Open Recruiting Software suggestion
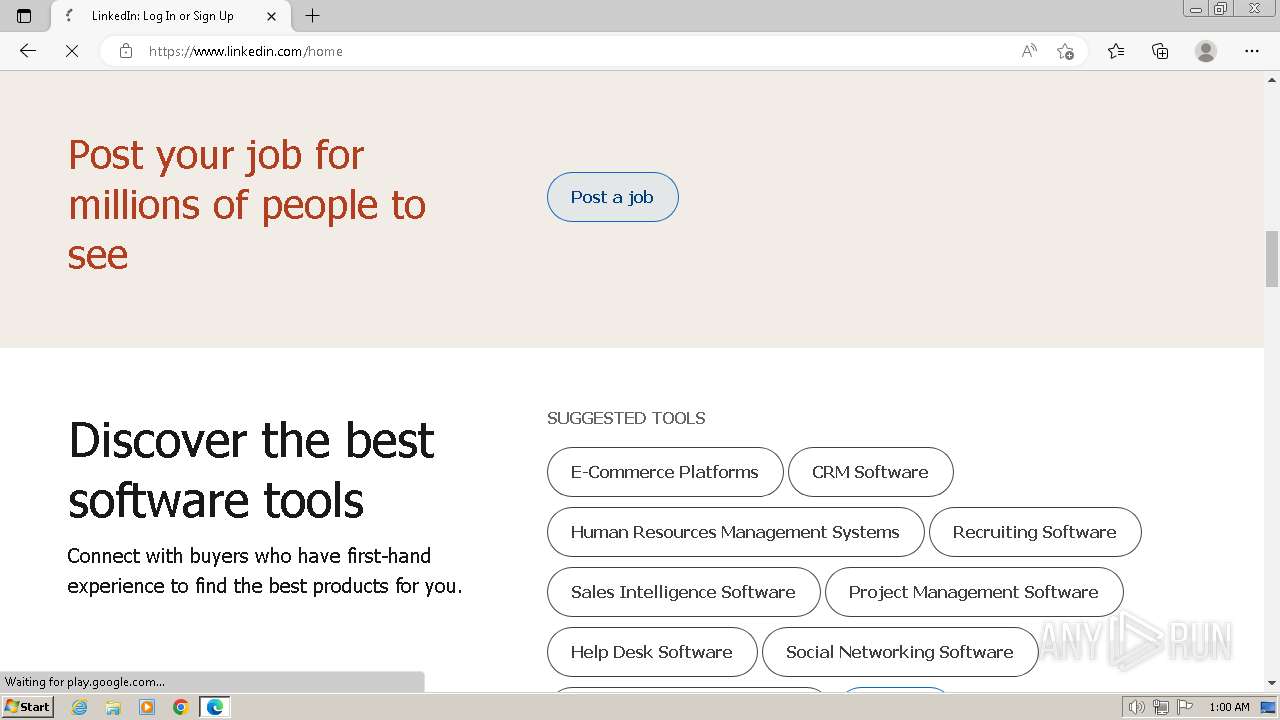The width and height of the screenshot is (1280, 720). click(1035, 532)
